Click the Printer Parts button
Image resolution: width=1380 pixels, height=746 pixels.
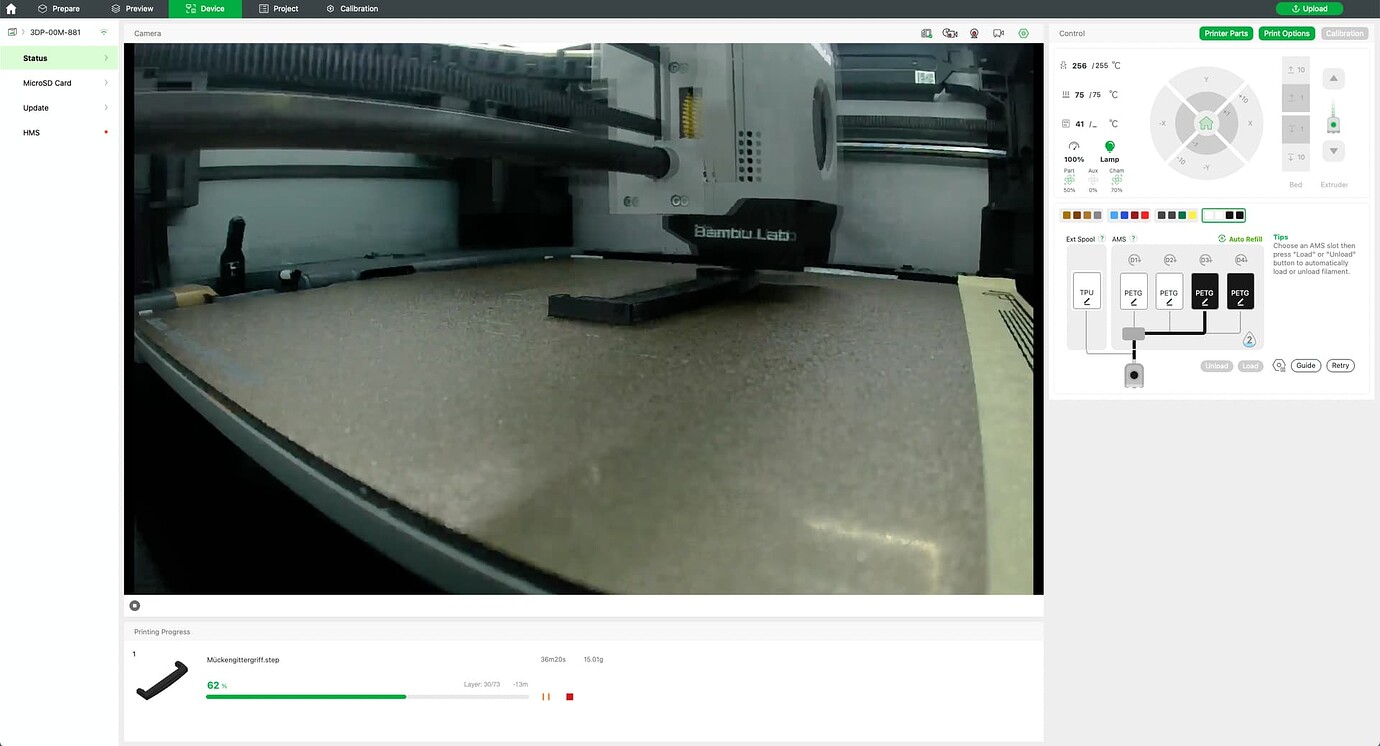(x=1226, y=33)
